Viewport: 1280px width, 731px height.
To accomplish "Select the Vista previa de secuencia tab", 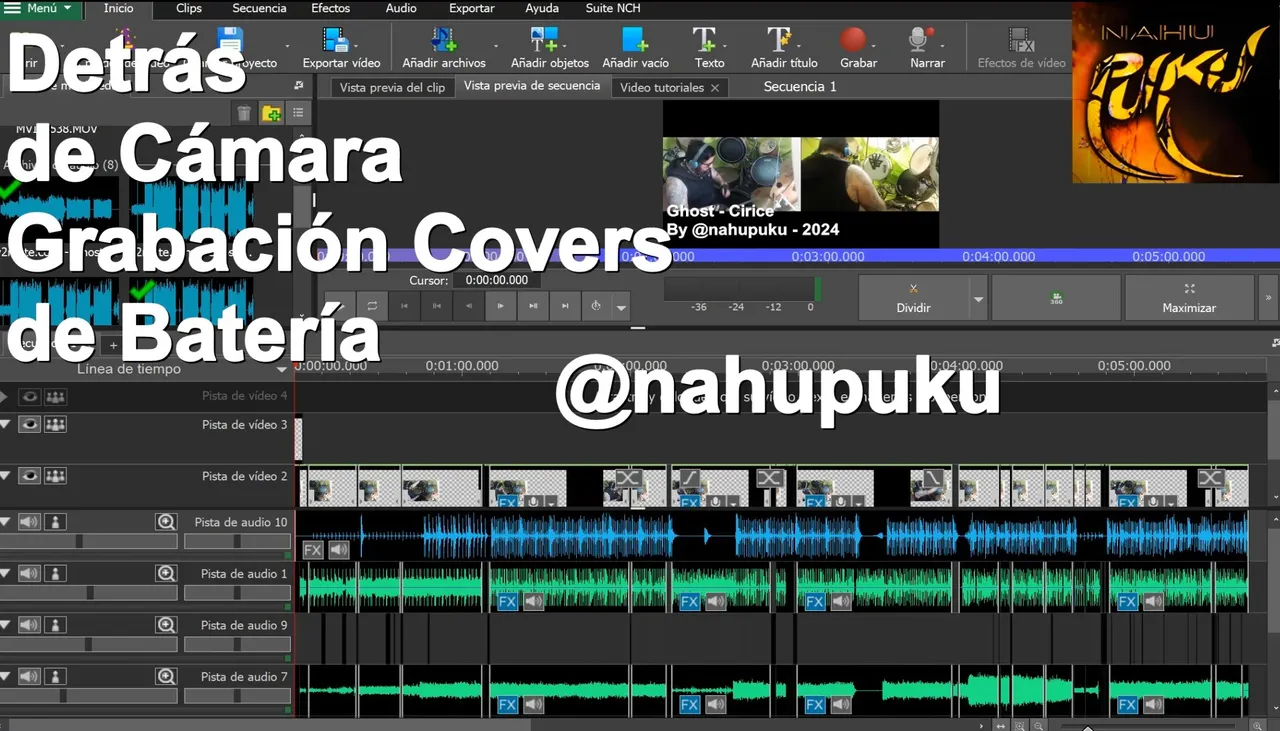I will click(532, 86).
